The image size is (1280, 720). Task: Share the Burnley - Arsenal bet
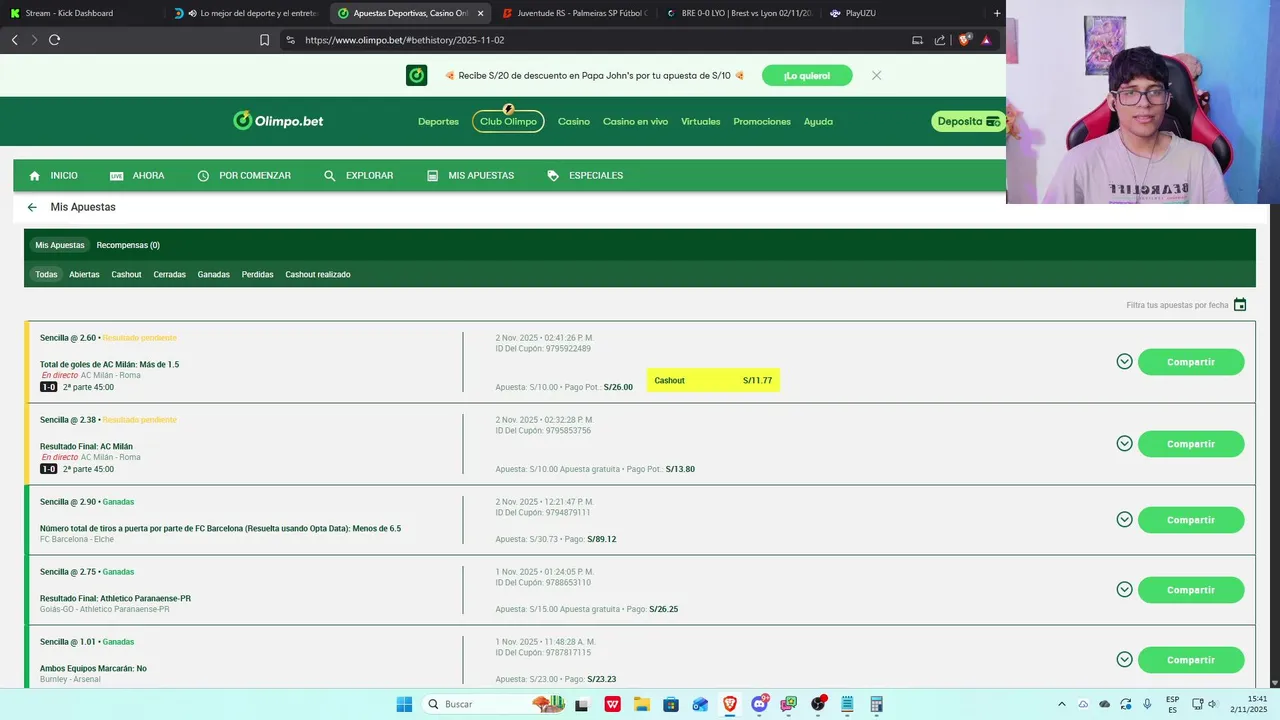(1191, 660)
